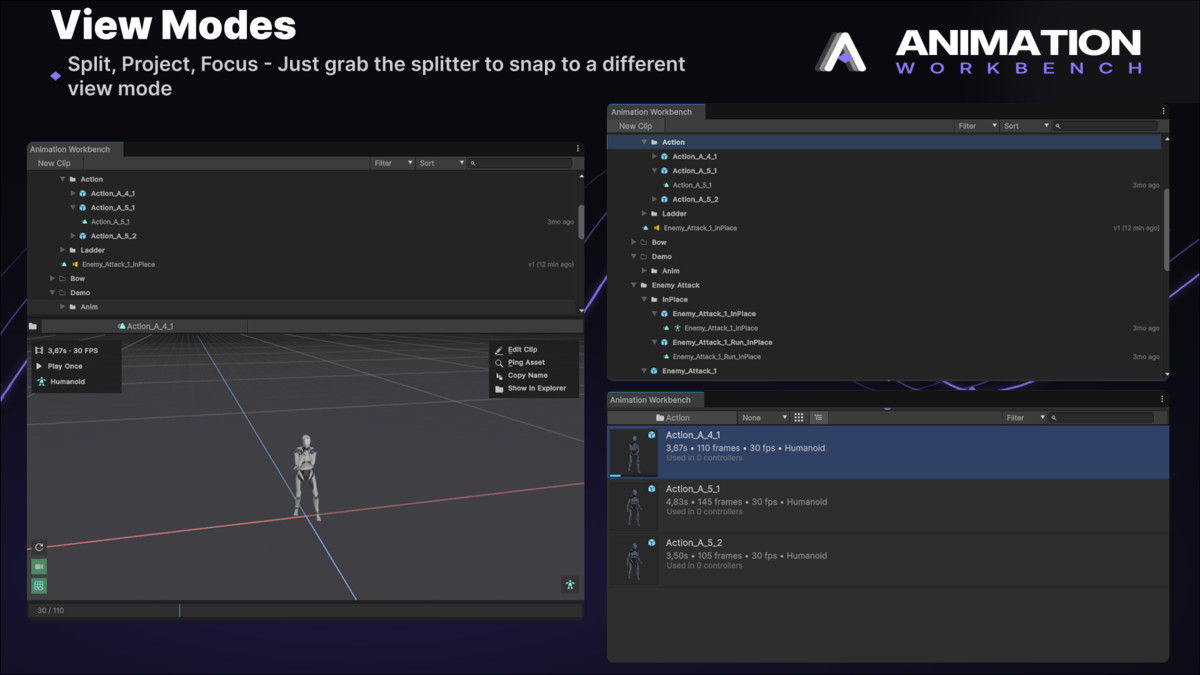
Task: Click New Clip button in left window
Action: (x=54, y=163)
